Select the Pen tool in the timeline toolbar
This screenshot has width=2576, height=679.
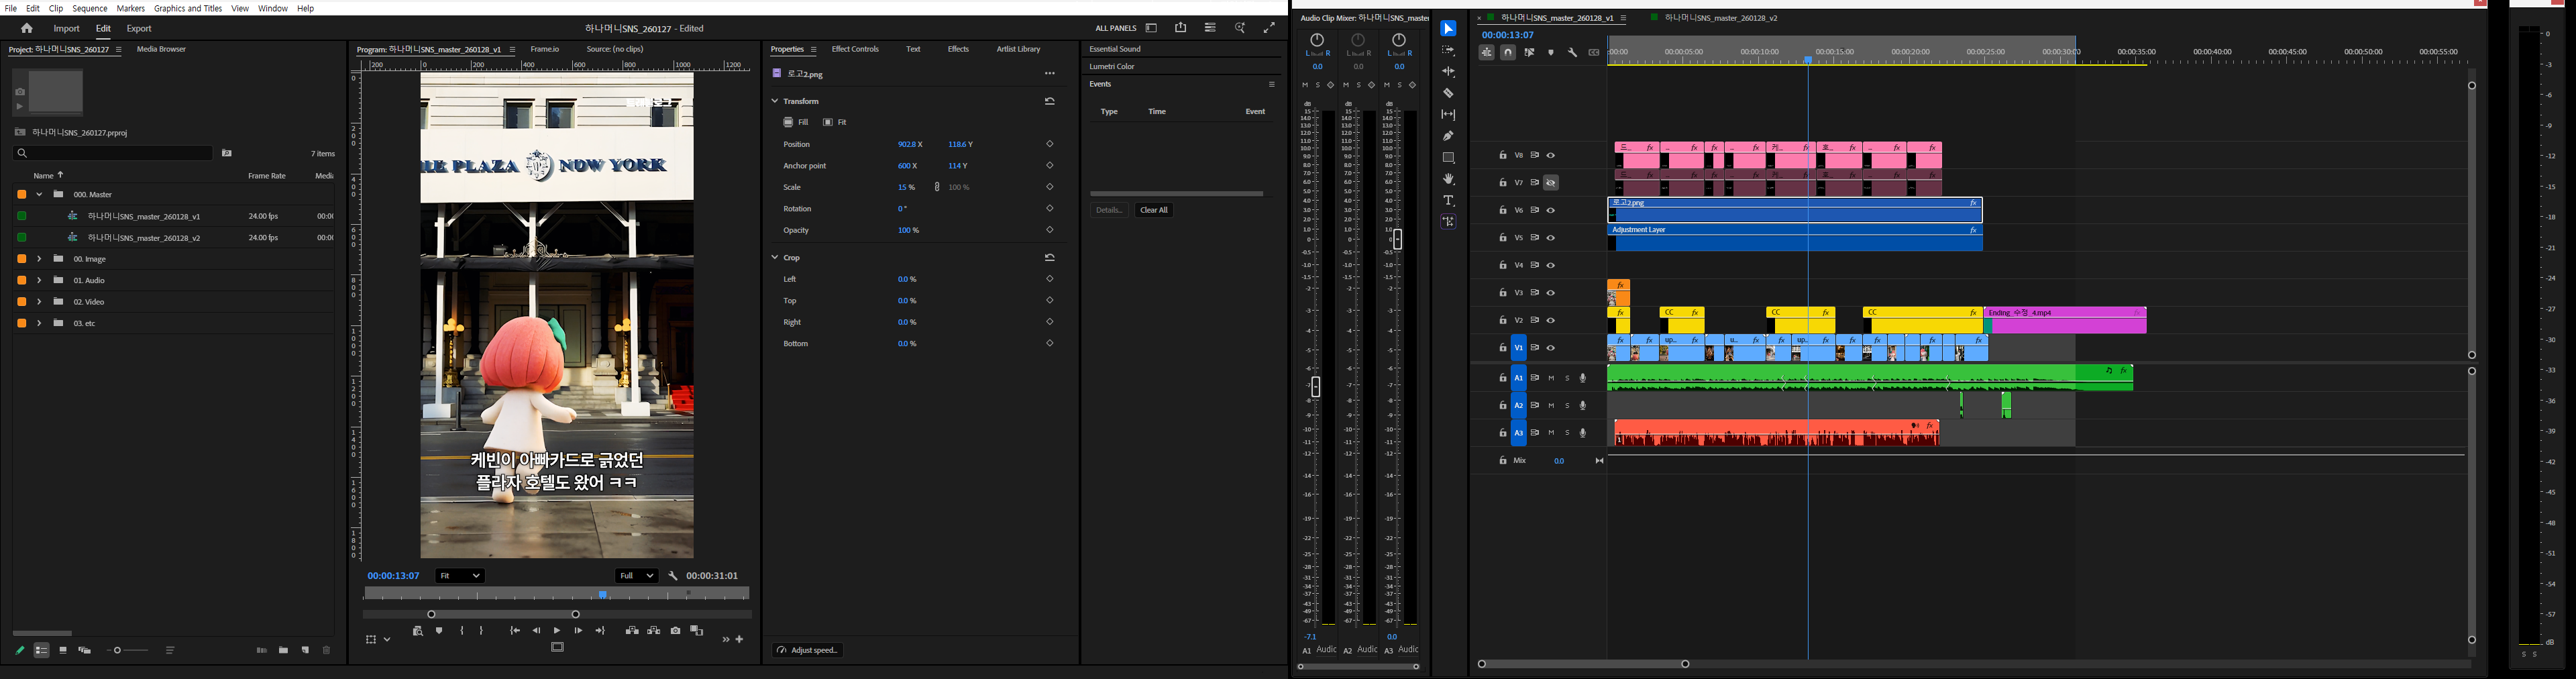click(1448, 134)
